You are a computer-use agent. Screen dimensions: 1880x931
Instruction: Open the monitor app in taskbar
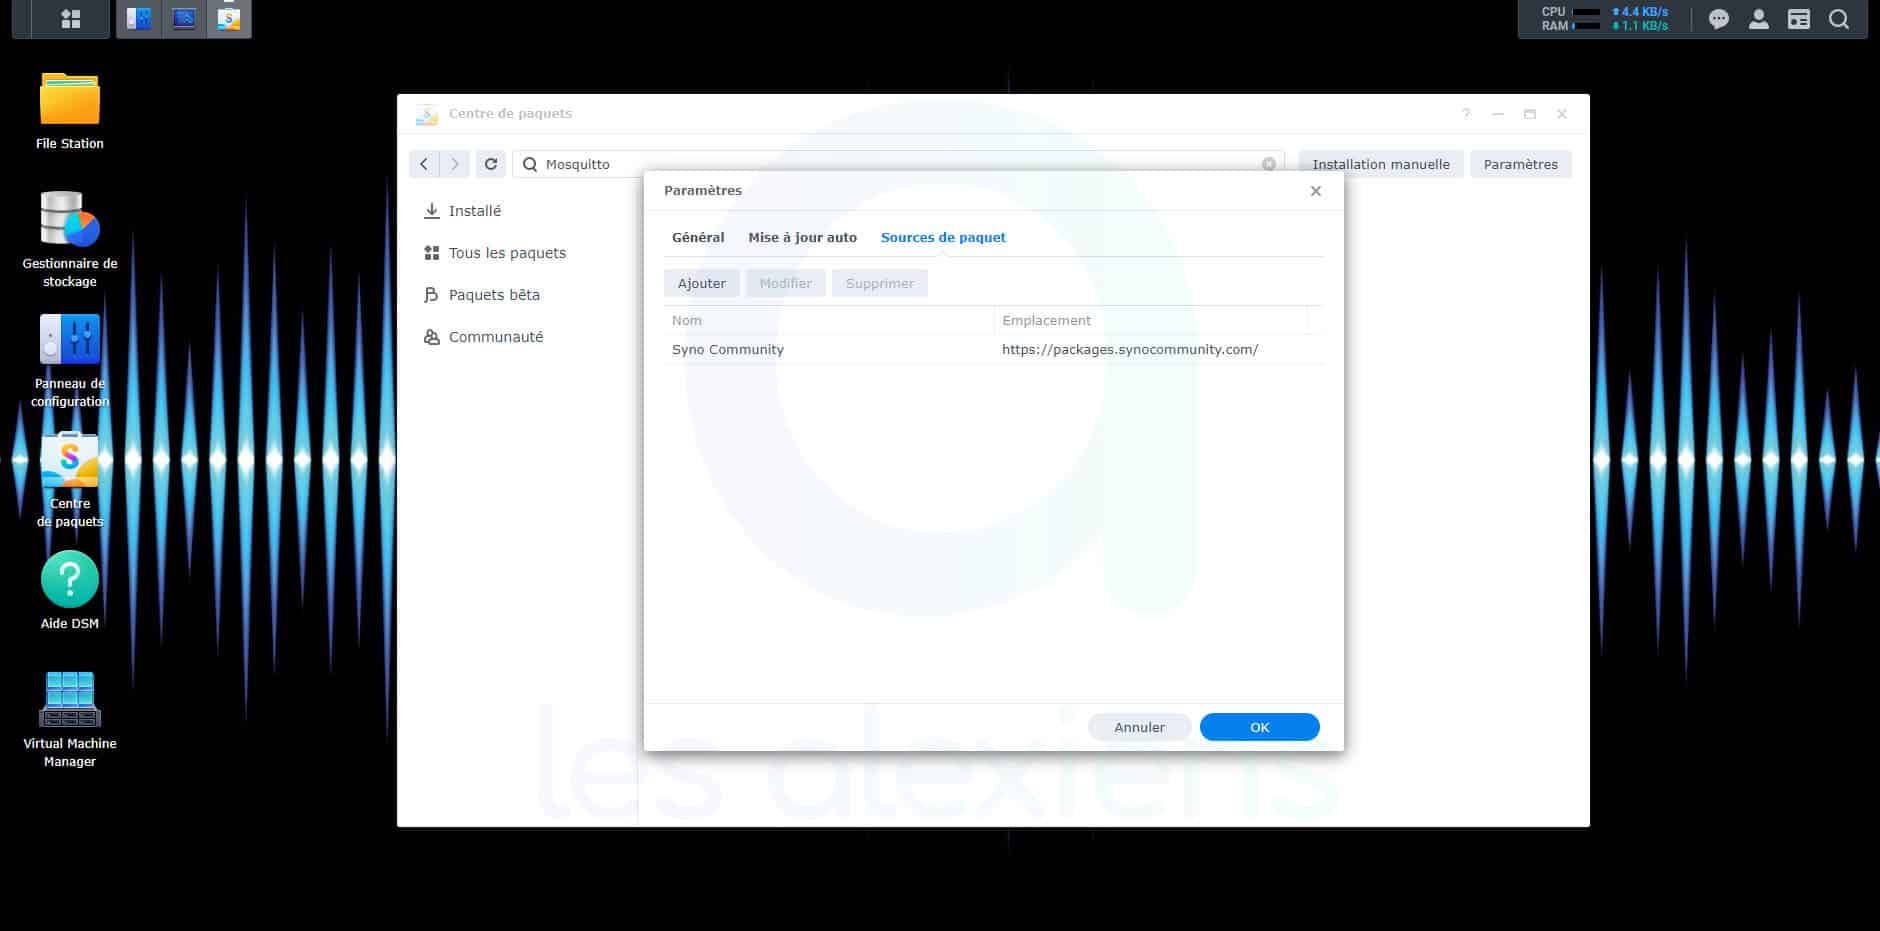pyautogui.click(x=184, y=19)
